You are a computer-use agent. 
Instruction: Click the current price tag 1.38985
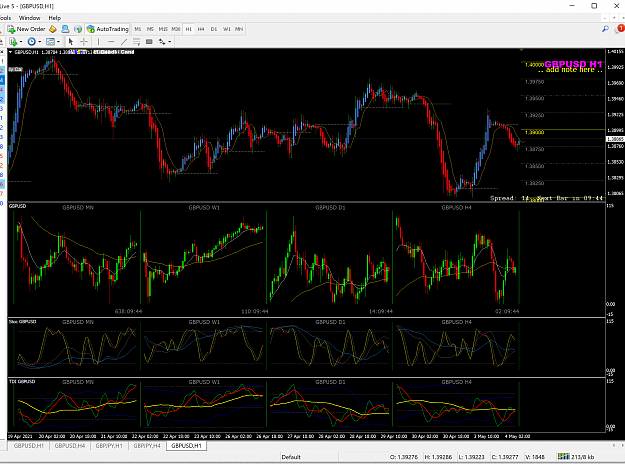pyautogui.click(x=615, y=139)
